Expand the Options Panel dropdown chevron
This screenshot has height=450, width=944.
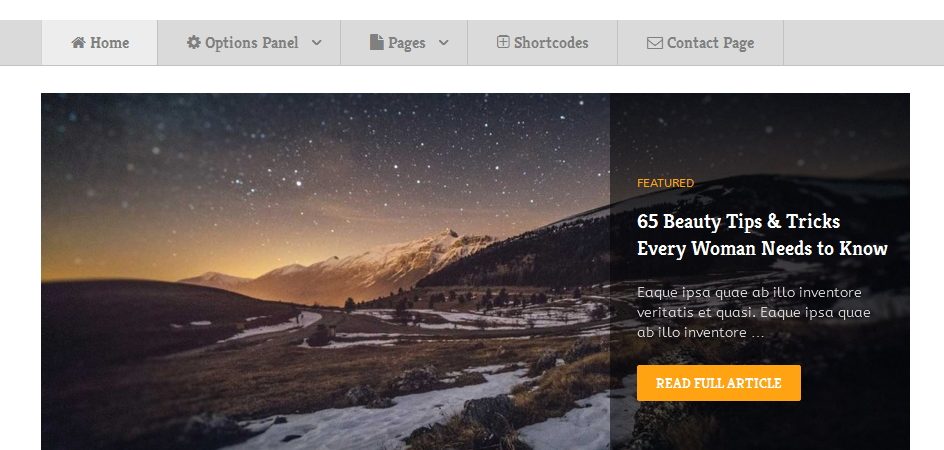point(317,43)
